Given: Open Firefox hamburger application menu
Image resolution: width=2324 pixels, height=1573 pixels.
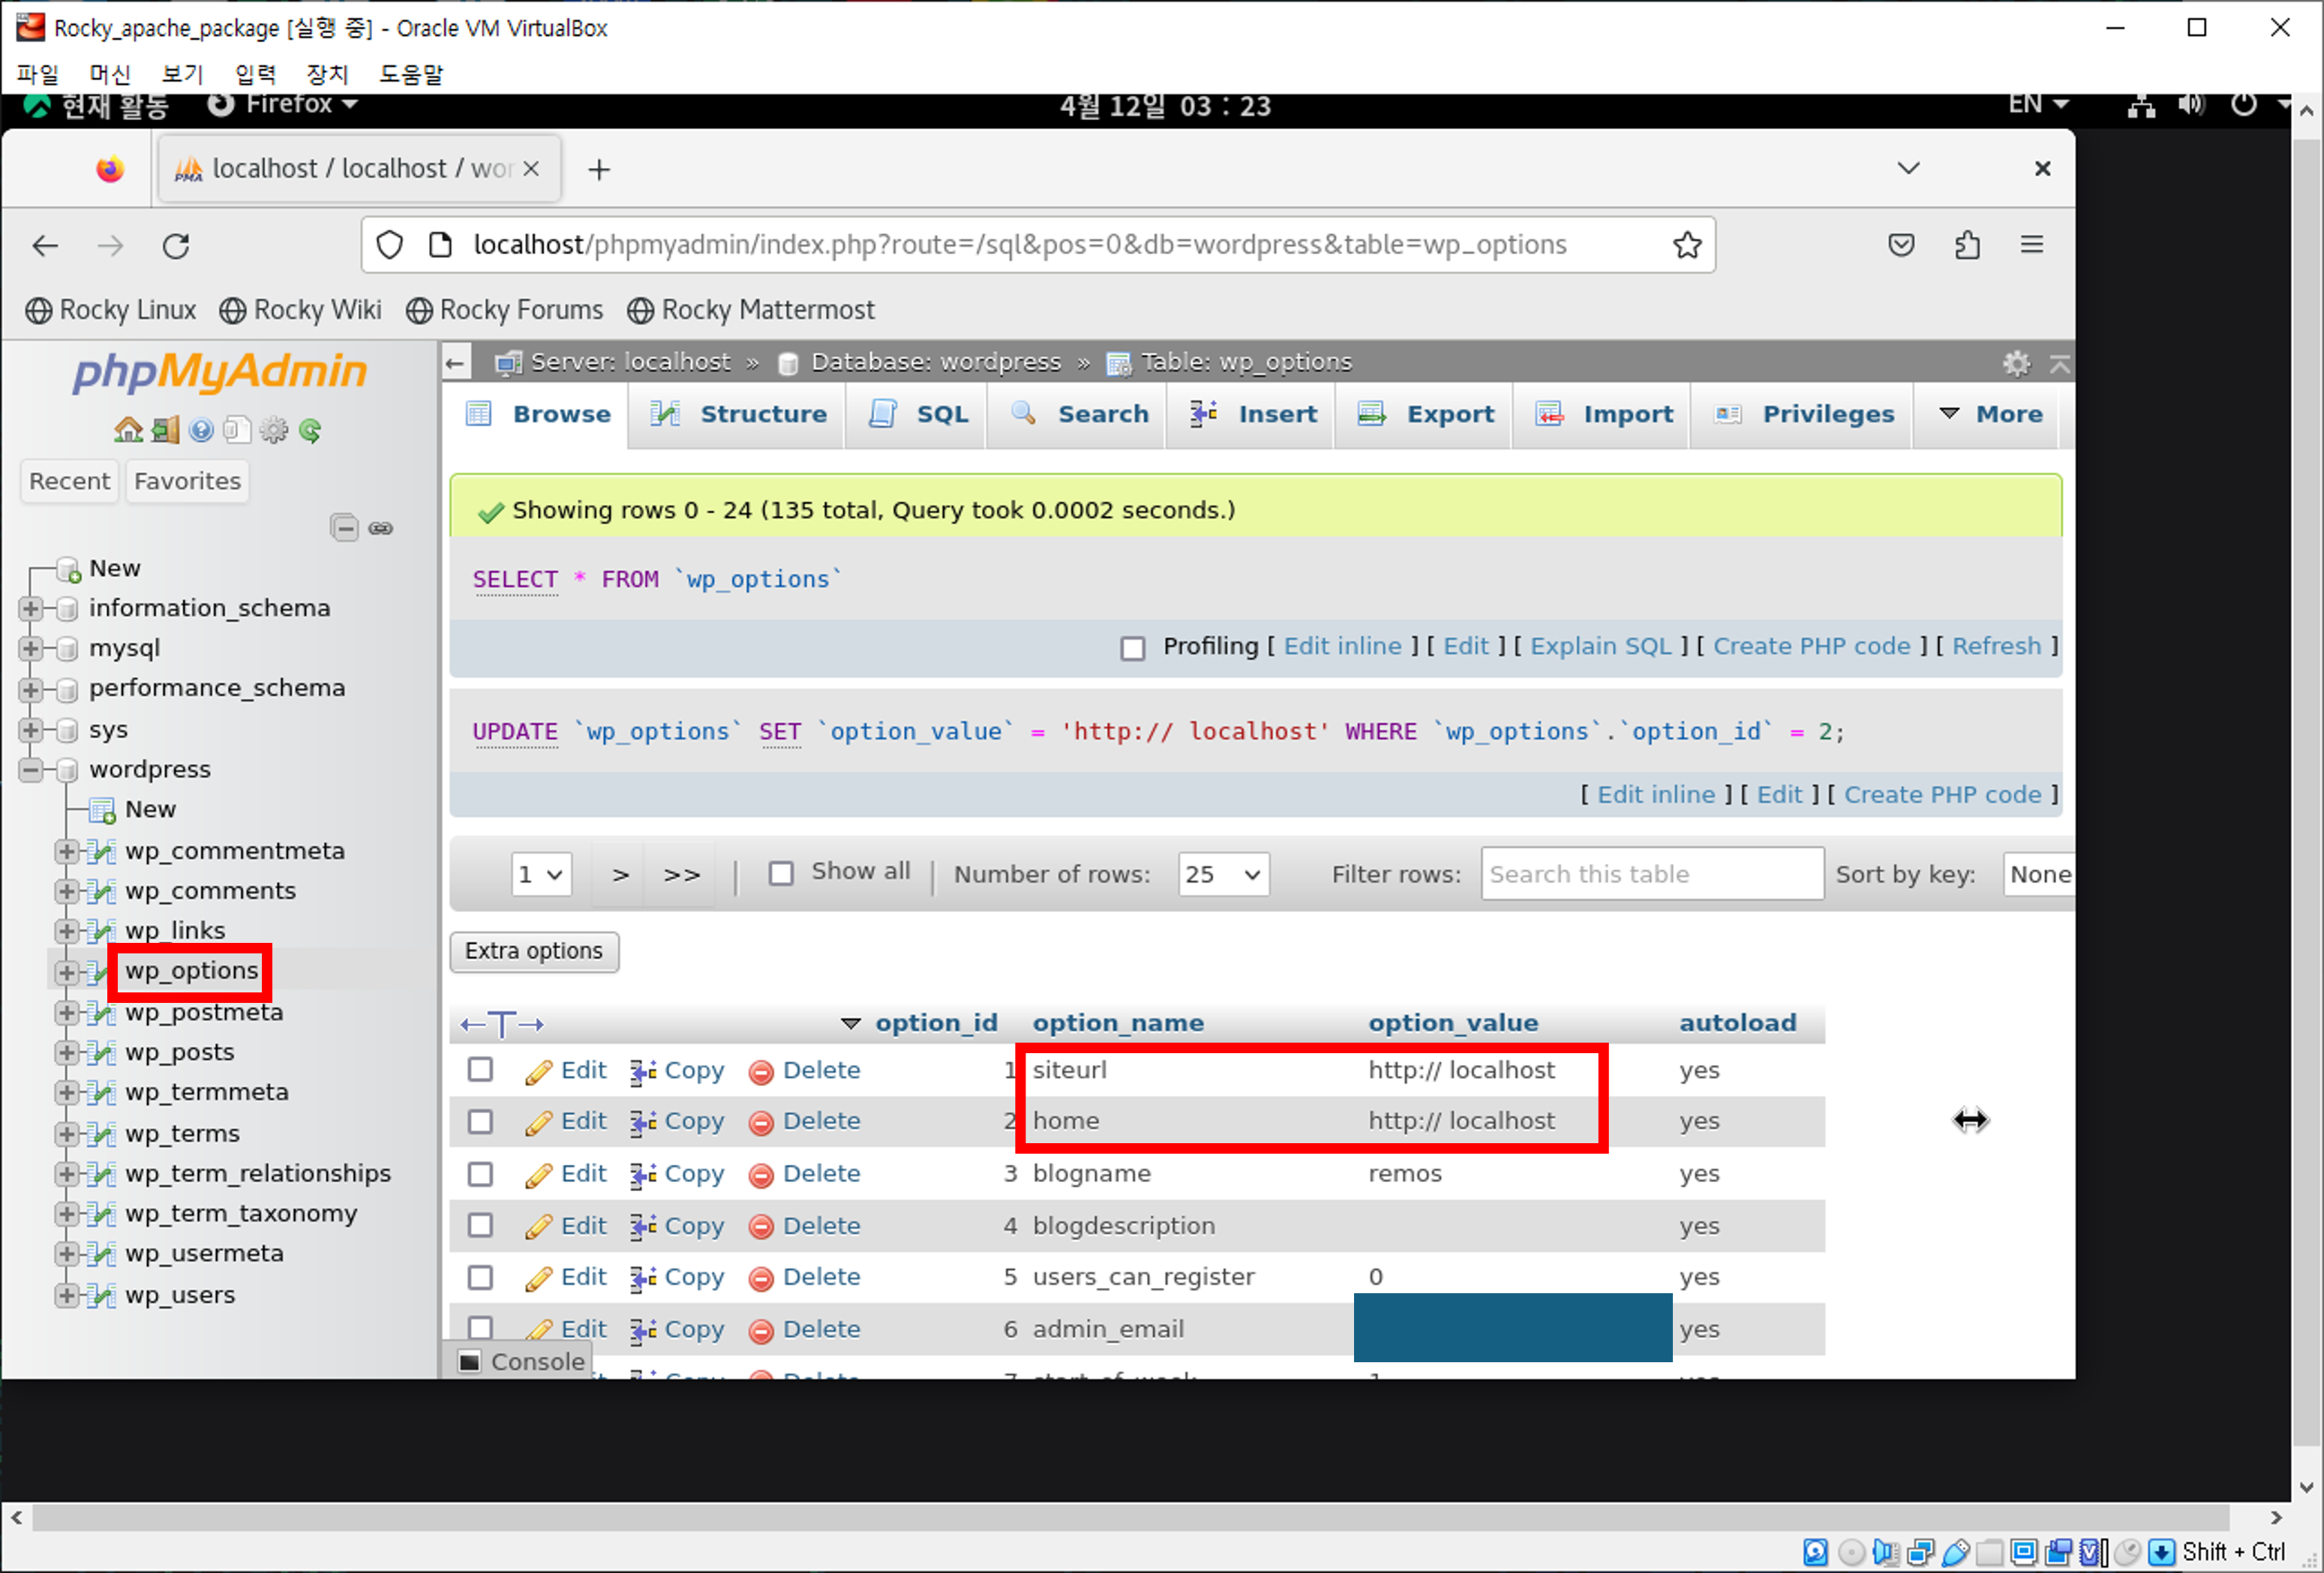Looking at the screenshot, I should 2031,245.
